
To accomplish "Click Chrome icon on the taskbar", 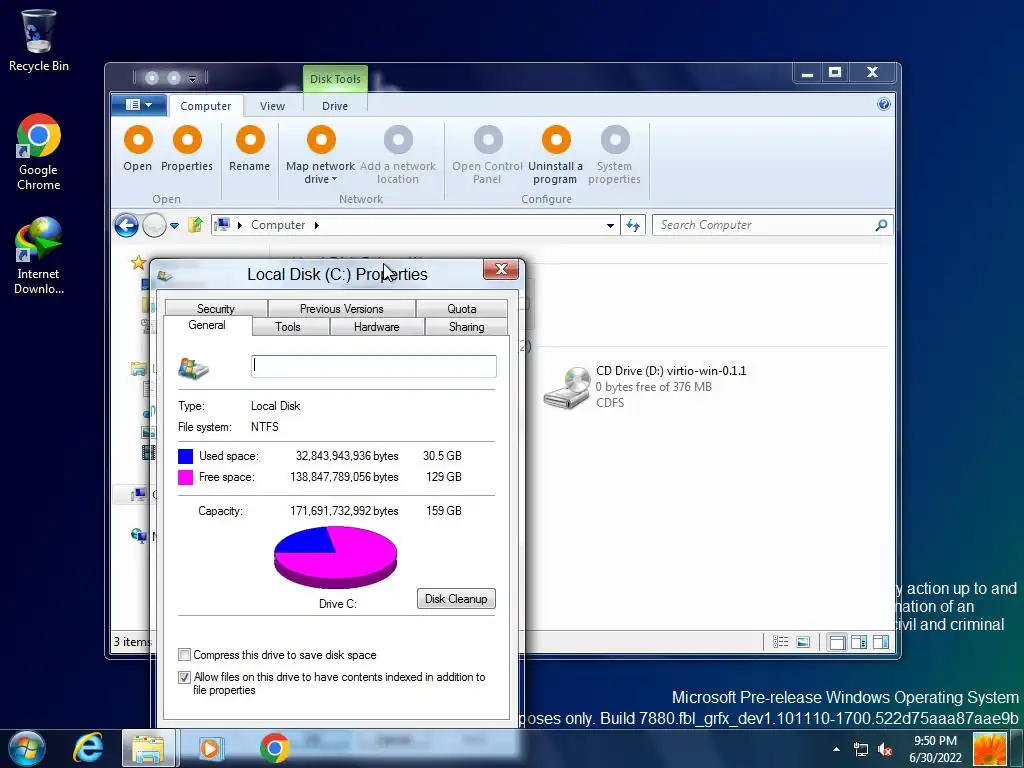I will click(275, 748).
